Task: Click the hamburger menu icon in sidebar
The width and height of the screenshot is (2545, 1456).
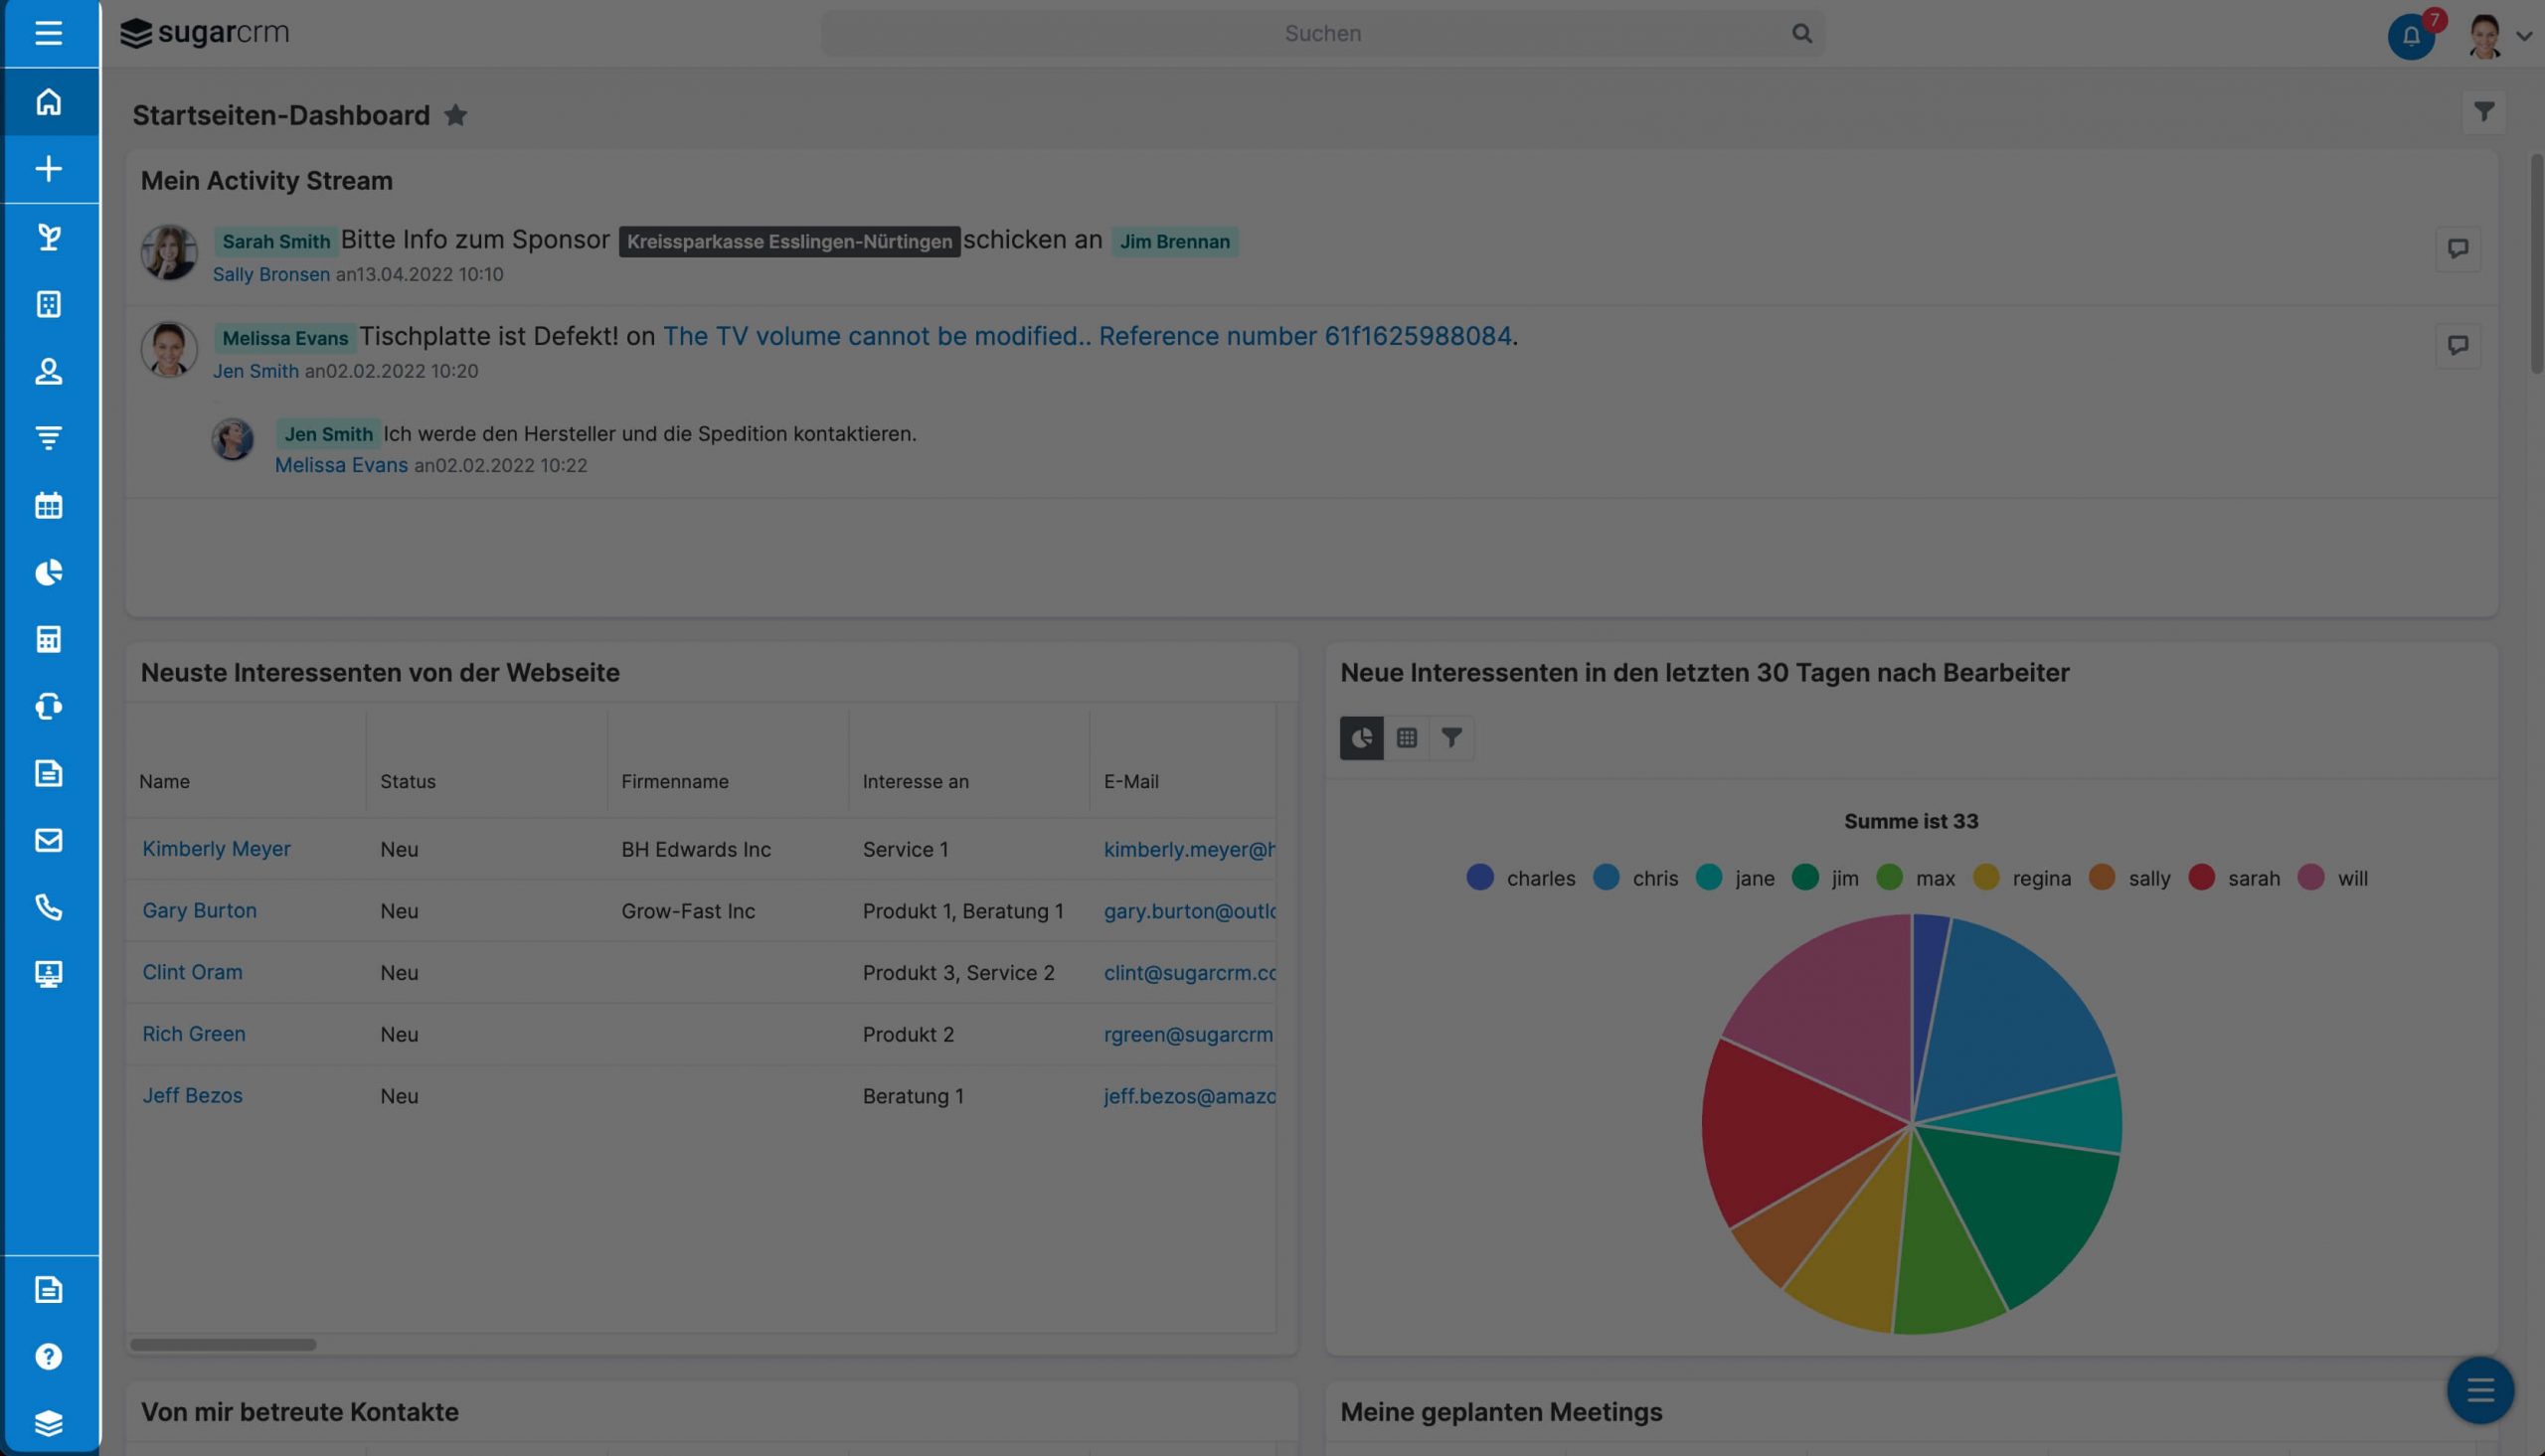Action: [x=48, y=33]
